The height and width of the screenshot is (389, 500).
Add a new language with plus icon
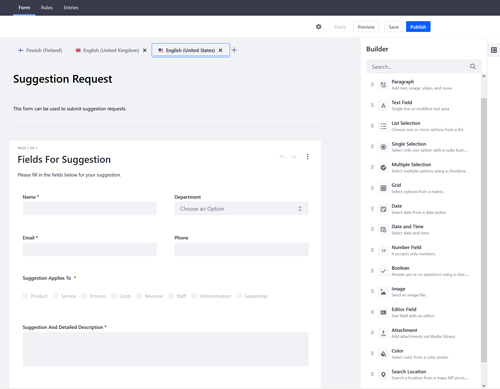(234, 50)
